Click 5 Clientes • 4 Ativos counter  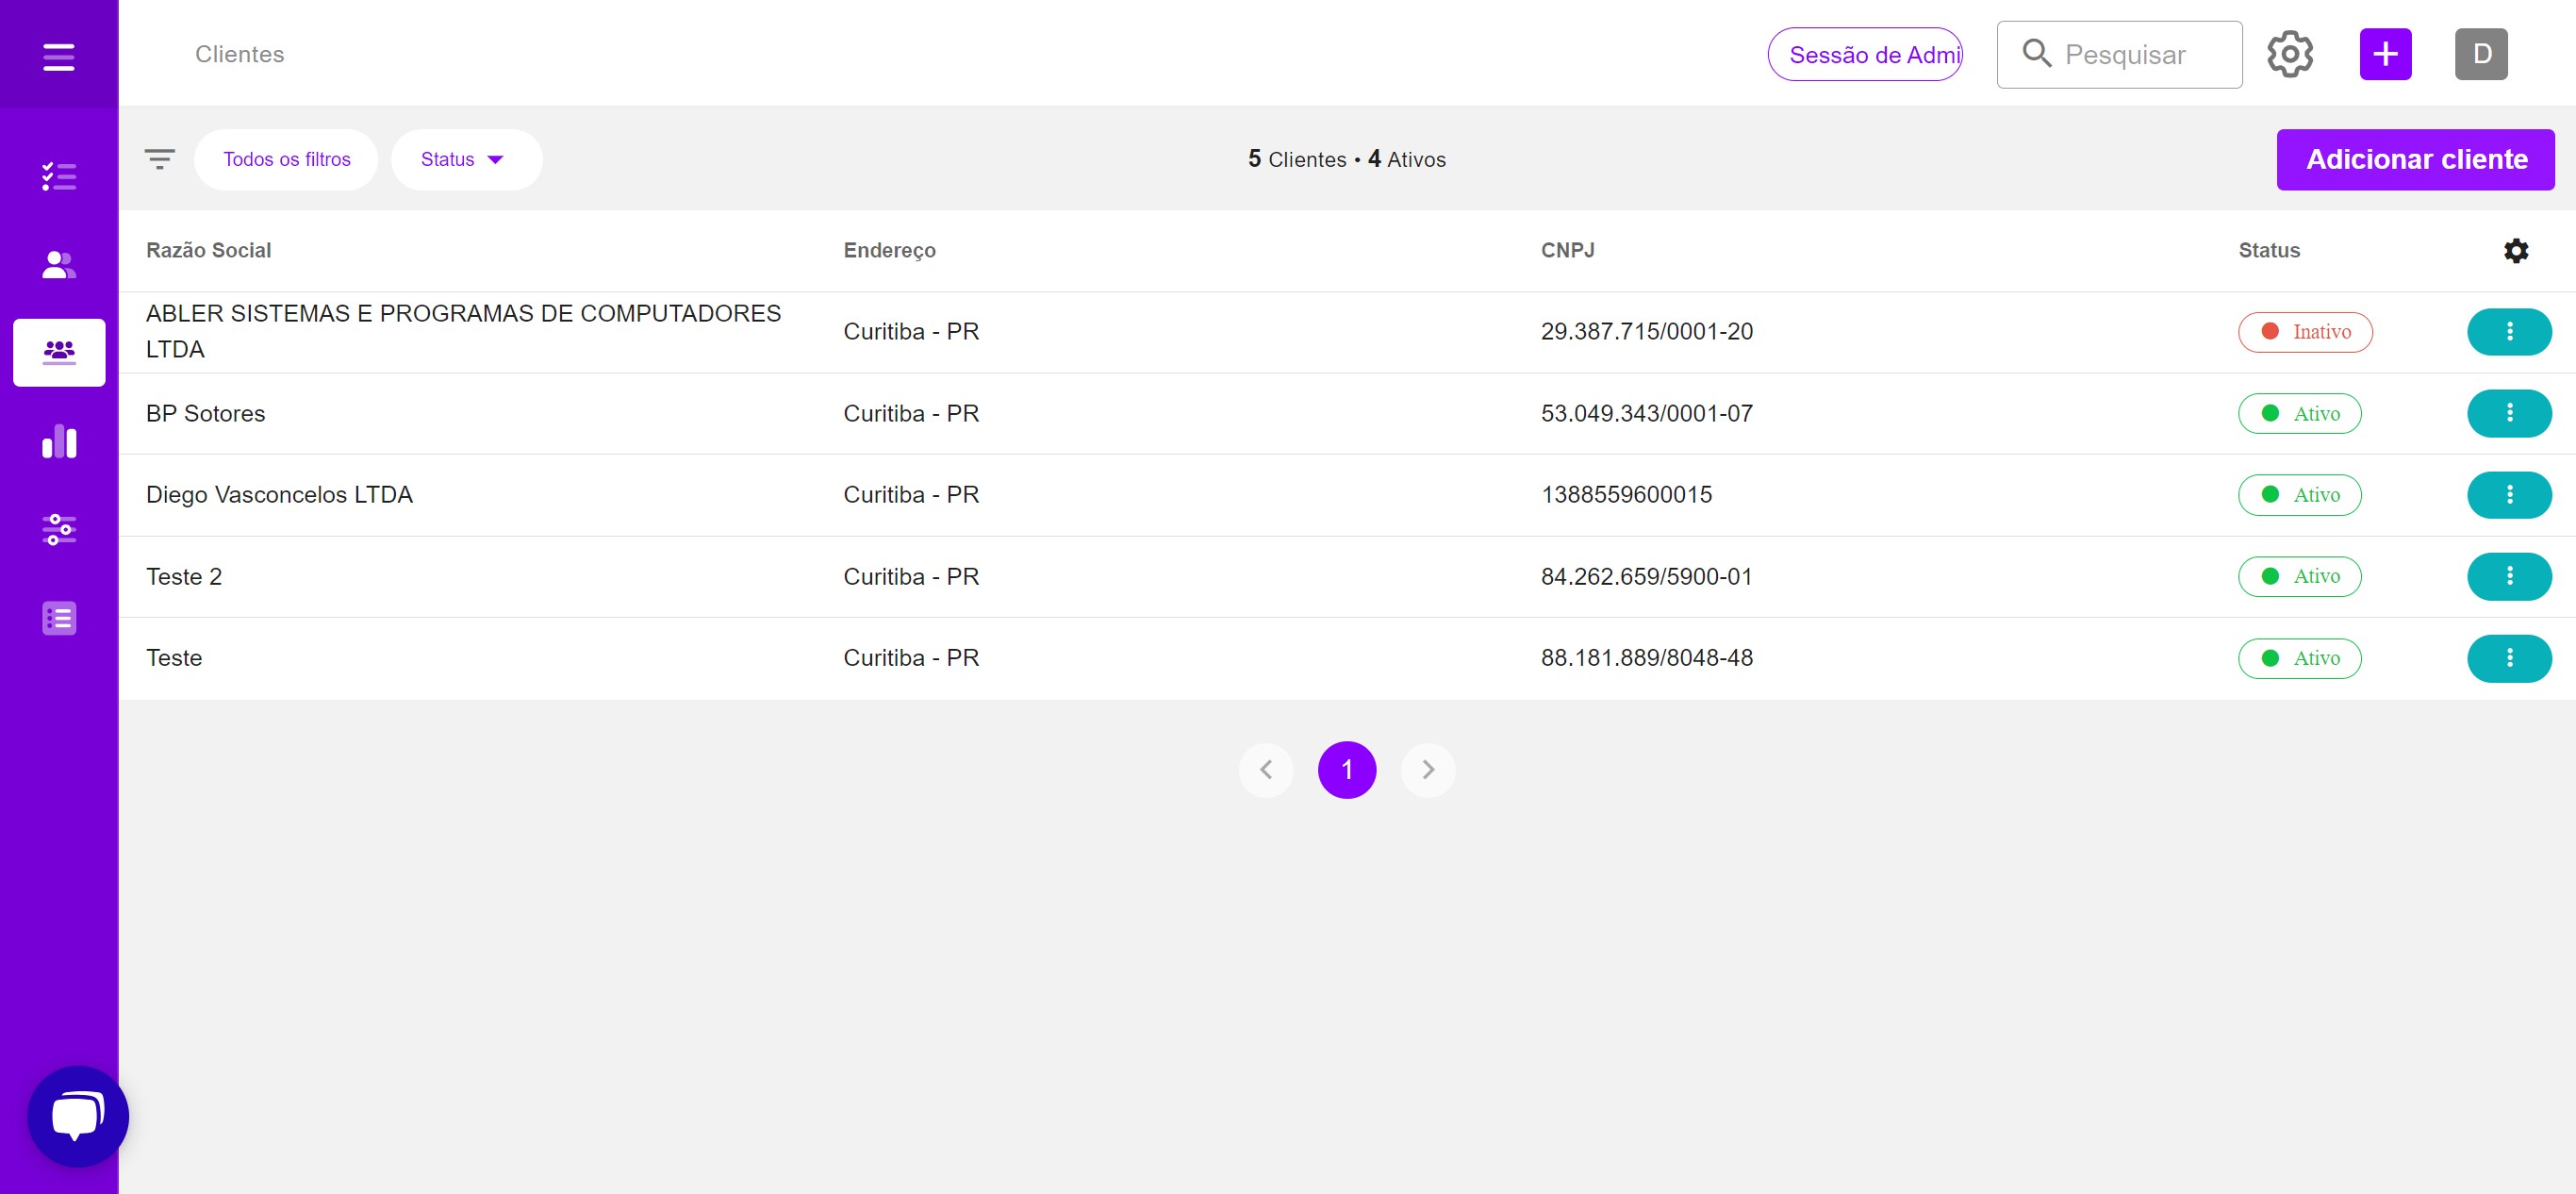pos(1346,159)
